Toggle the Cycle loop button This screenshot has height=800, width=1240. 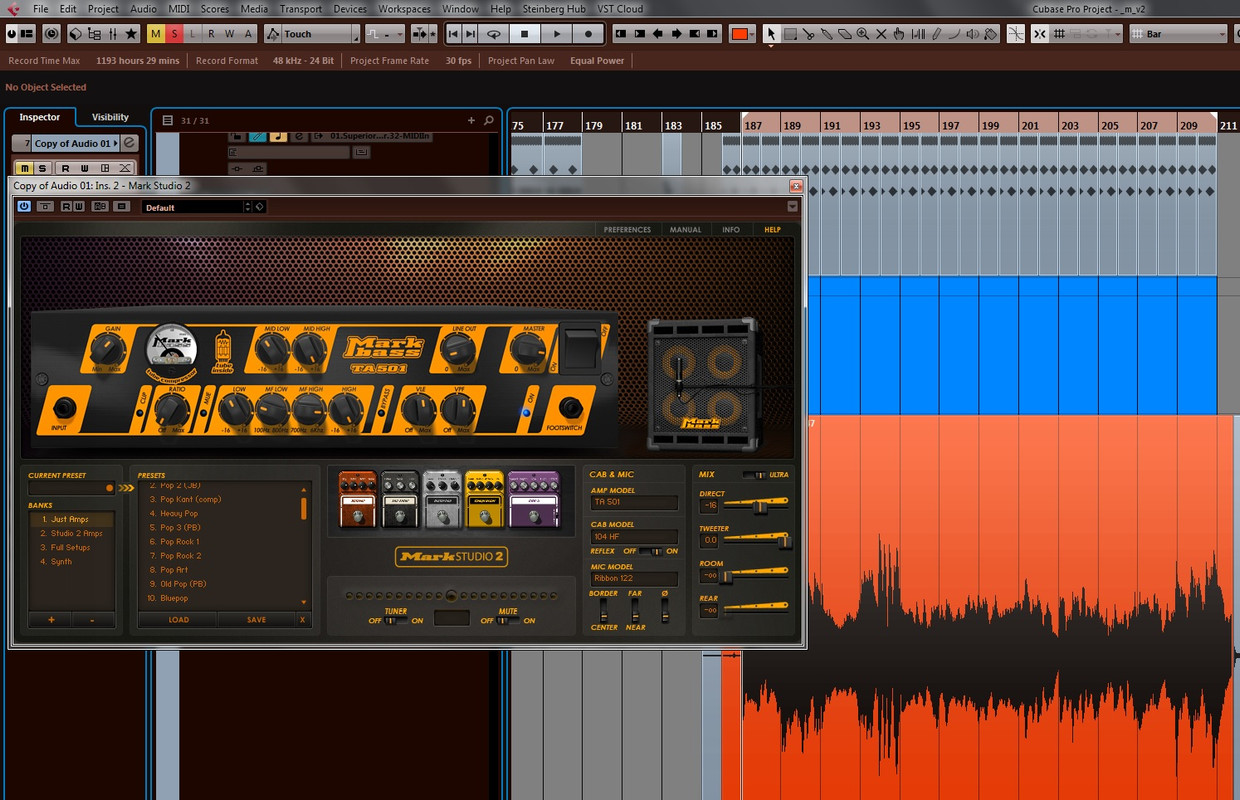coord(493,34)
